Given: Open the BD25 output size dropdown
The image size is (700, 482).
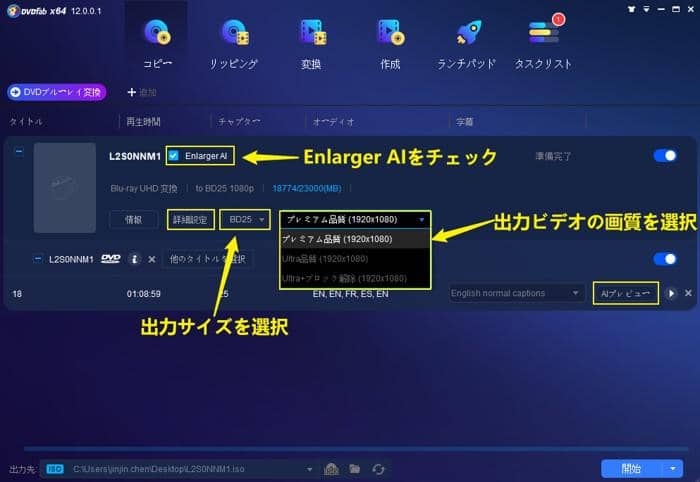Looking at the screenshot, I should pos(245,220).
